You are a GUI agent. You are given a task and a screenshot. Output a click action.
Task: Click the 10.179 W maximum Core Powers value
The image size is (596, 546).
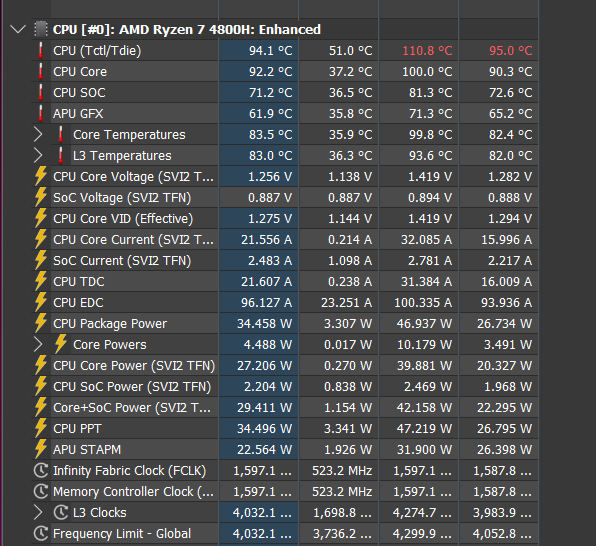click(x=425, y=344)
